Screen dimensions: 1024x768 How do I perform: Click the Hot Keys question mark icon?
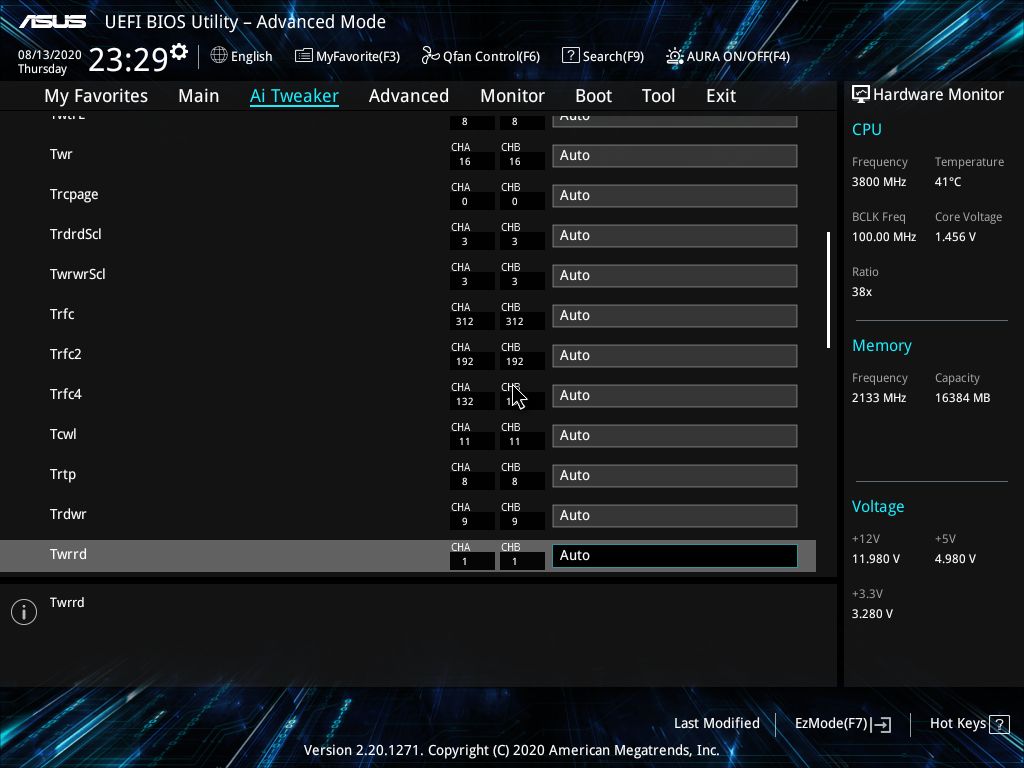(x=999, y=724)
